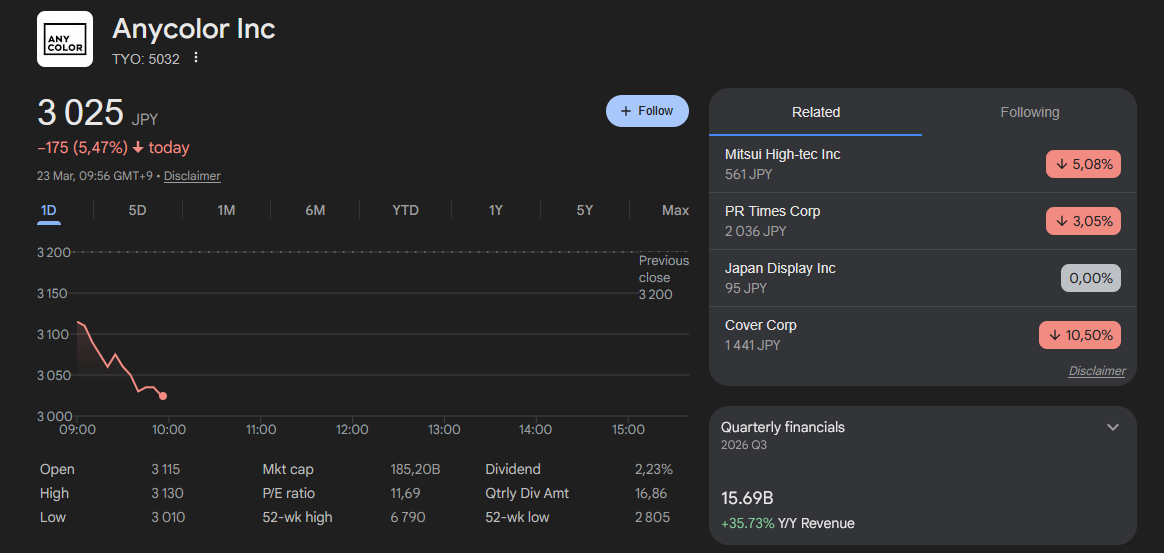Click the Qtrly Div Amt value 16,86
The height and width of the screenshot is (553, 1164).
651,494
